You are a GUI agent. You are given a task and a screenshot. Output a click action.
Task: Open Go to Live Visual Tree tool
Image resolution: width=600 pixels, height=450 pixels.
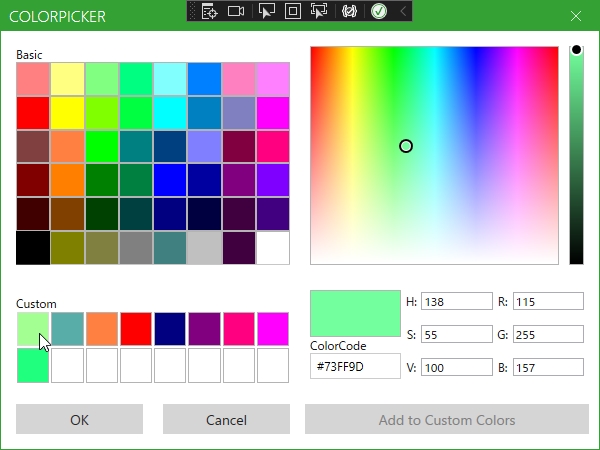tap(209, 11)
